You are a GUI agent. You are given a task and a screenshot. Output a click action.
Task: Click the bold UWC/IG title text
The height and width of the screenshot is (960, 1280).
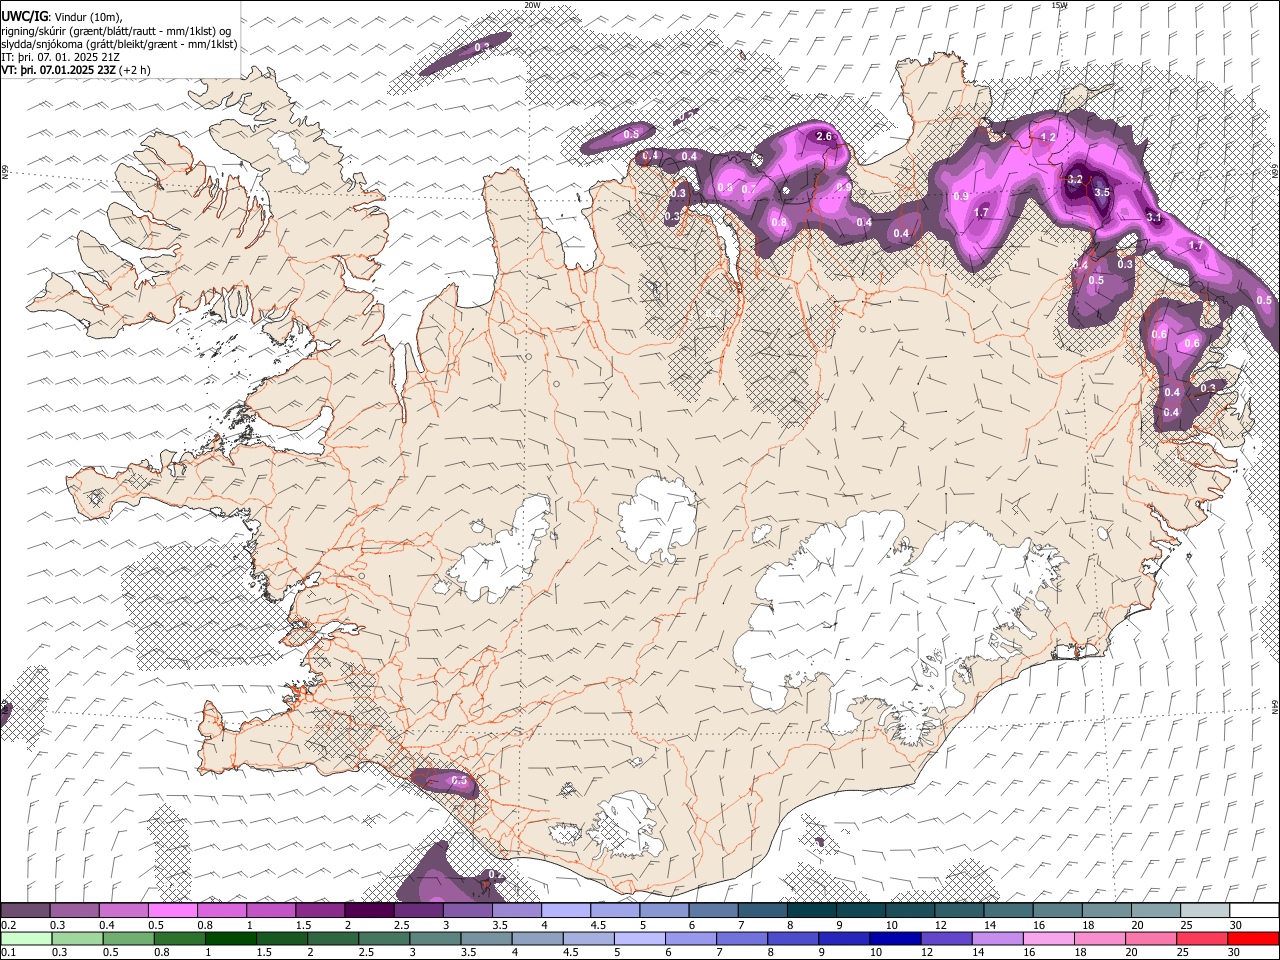[x=23, y=16]
